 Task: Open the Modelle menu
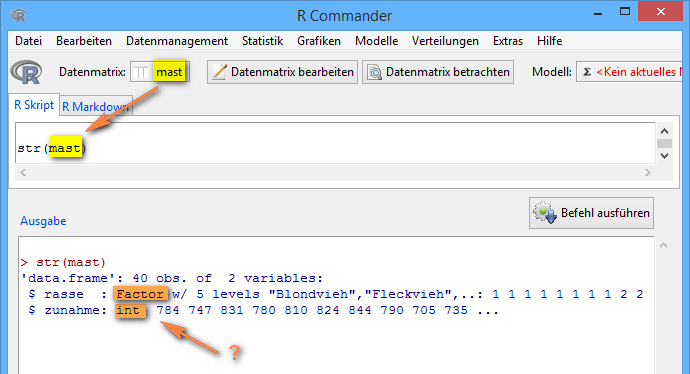(376, 41)
